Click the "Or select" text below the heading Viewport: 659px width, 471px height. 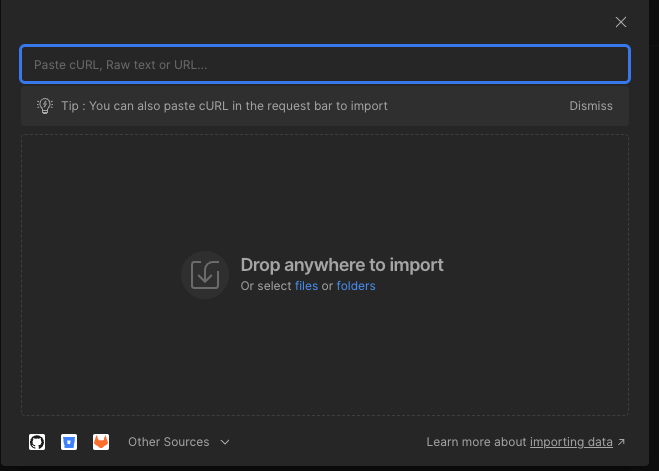pyautogui.click(x=266, y=286)
